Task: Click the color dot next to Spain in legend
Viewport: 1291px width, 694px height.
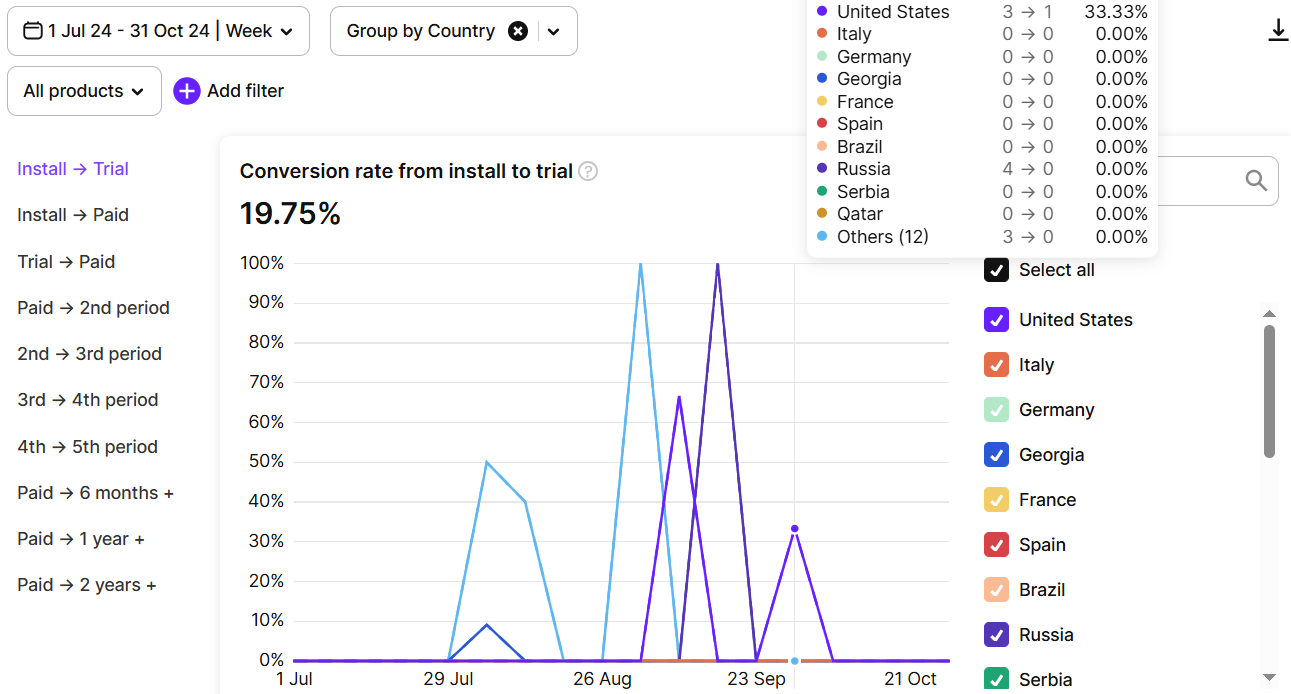Action: pyautogui.click(x=823, y=123)
